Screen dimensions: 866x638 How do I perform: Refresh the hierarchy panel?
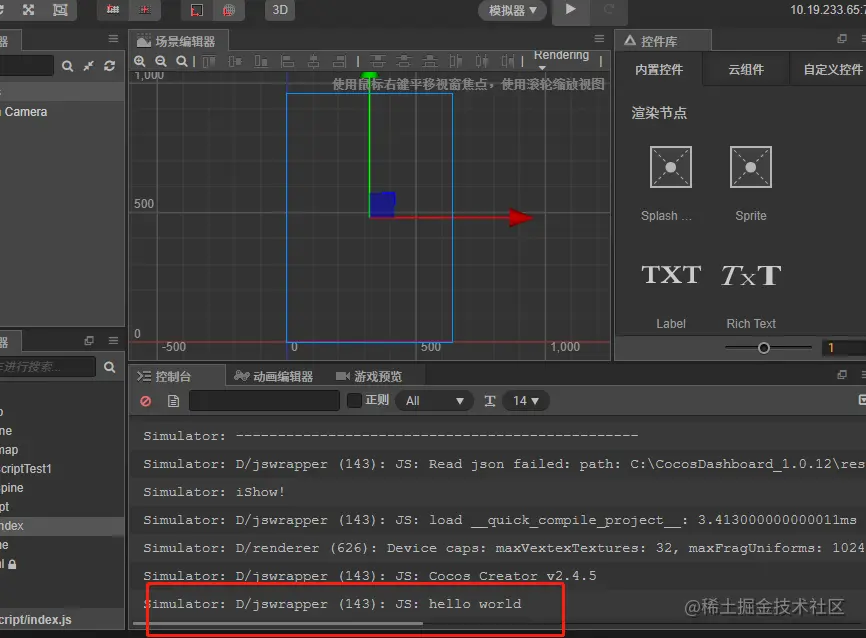tap(109, 66)
